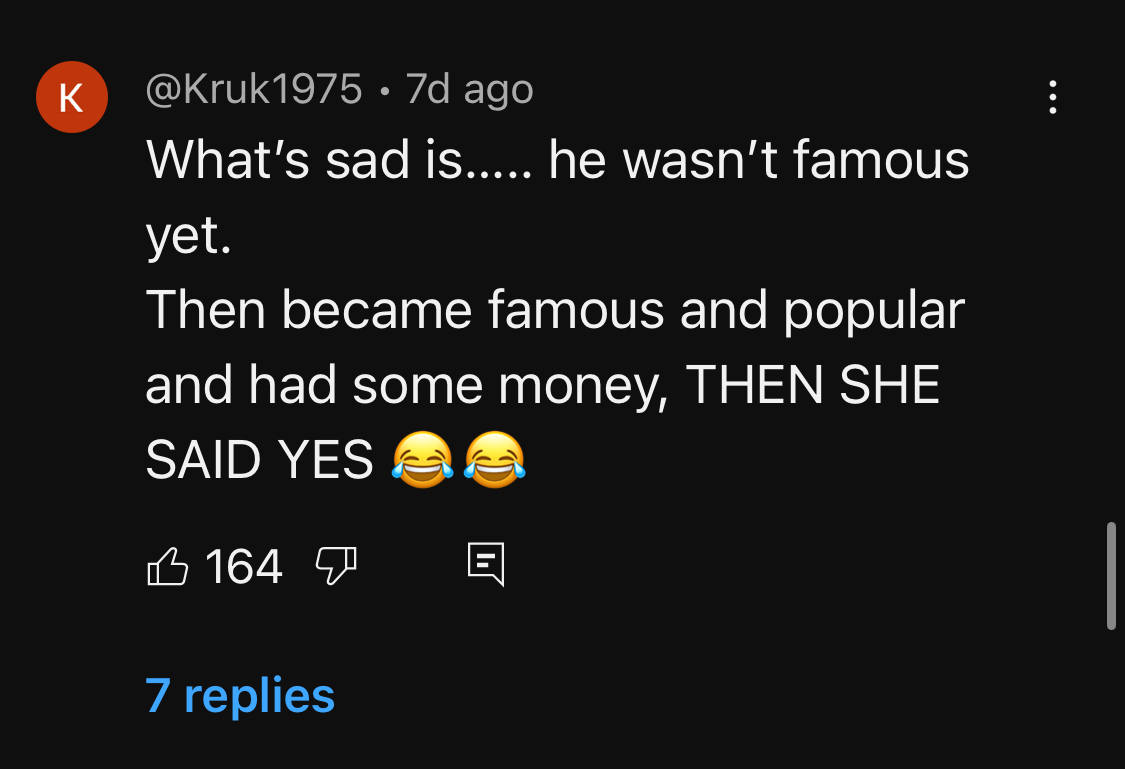This screenshot has width=1125, height=769.
Task: Click the word "replies" below the comment
Action: (x=259, y=697)
